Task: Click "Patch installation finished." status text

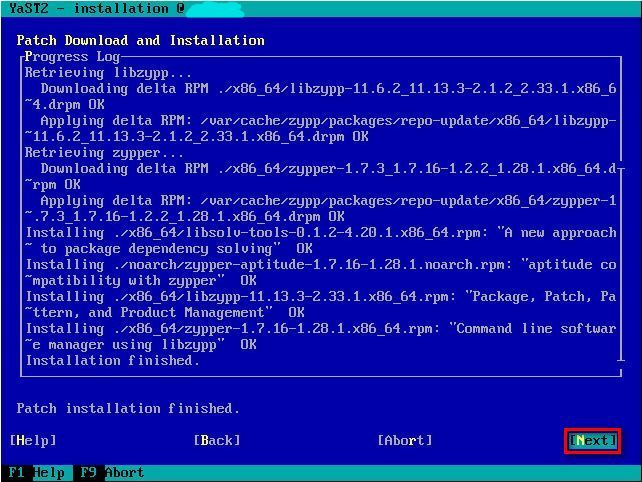Action: click(x=128, y=409)
